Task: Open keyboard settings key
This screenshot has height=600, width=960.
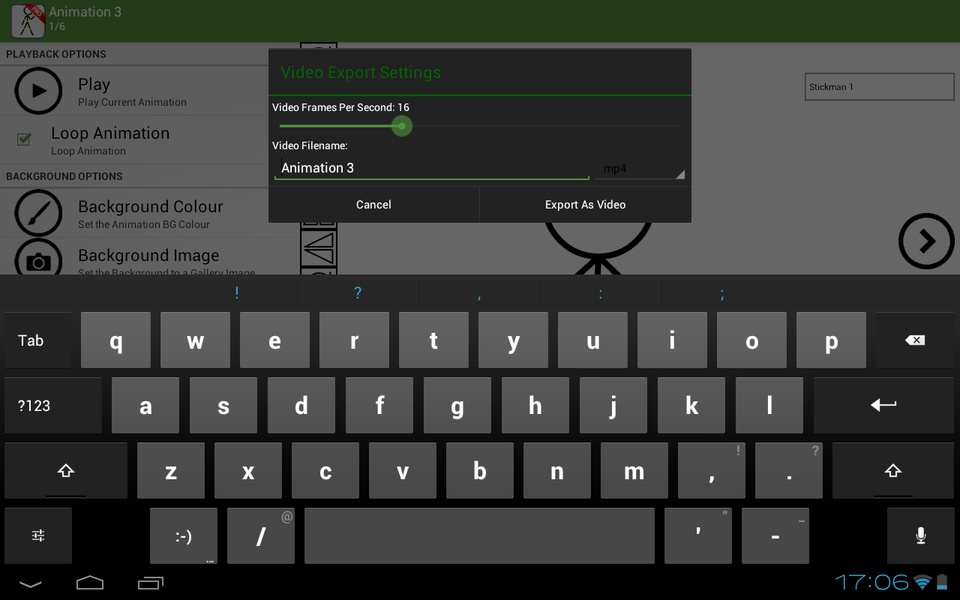Action: point(38,536)
